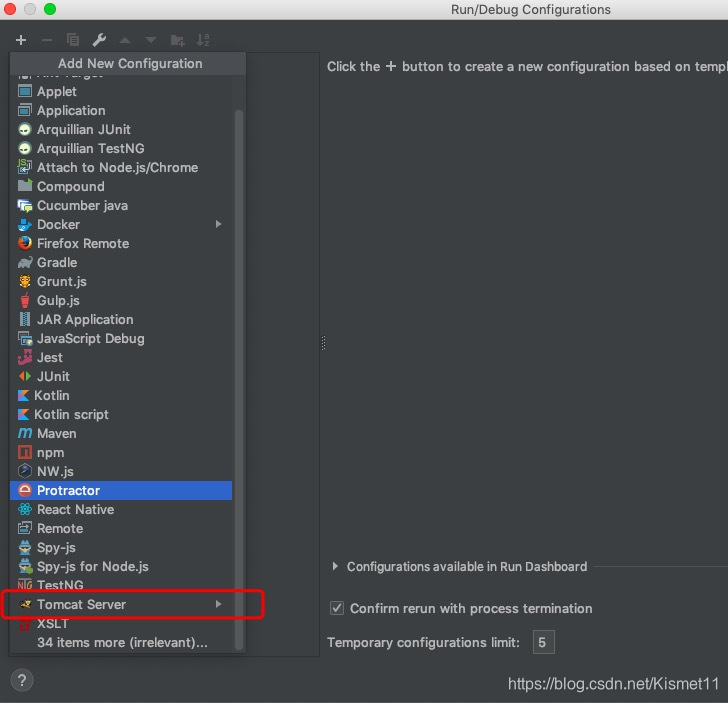The width and height of the screenshot is (728, 703).
Task: Click the panel splitter handle
Action: [323, 343]
